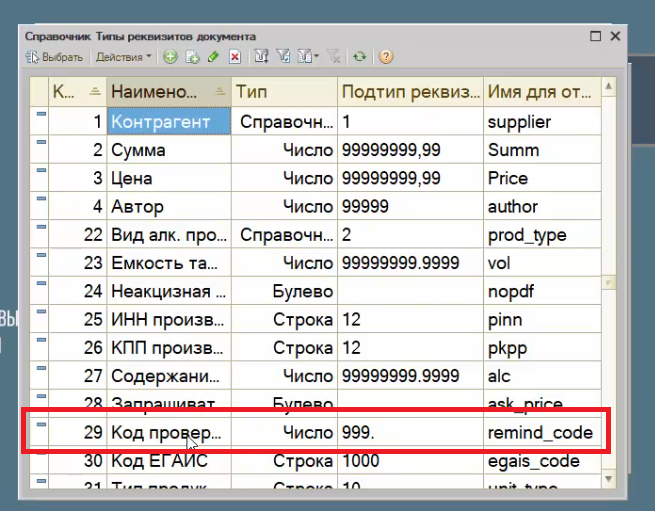Click the Copy item icon in toolbar
The image size is (655, 511).
tap(192, 58)
